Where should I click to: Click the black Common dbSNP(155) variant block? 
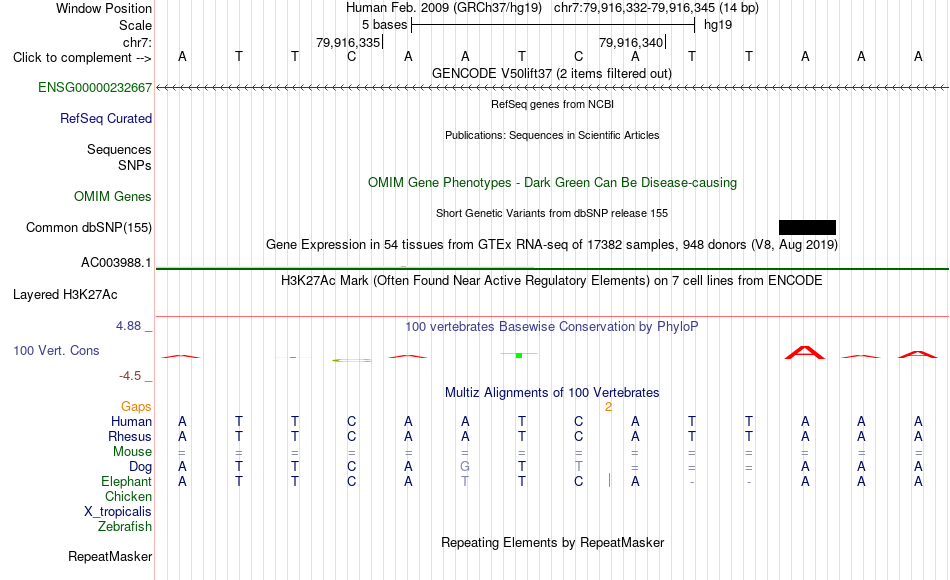807,227
